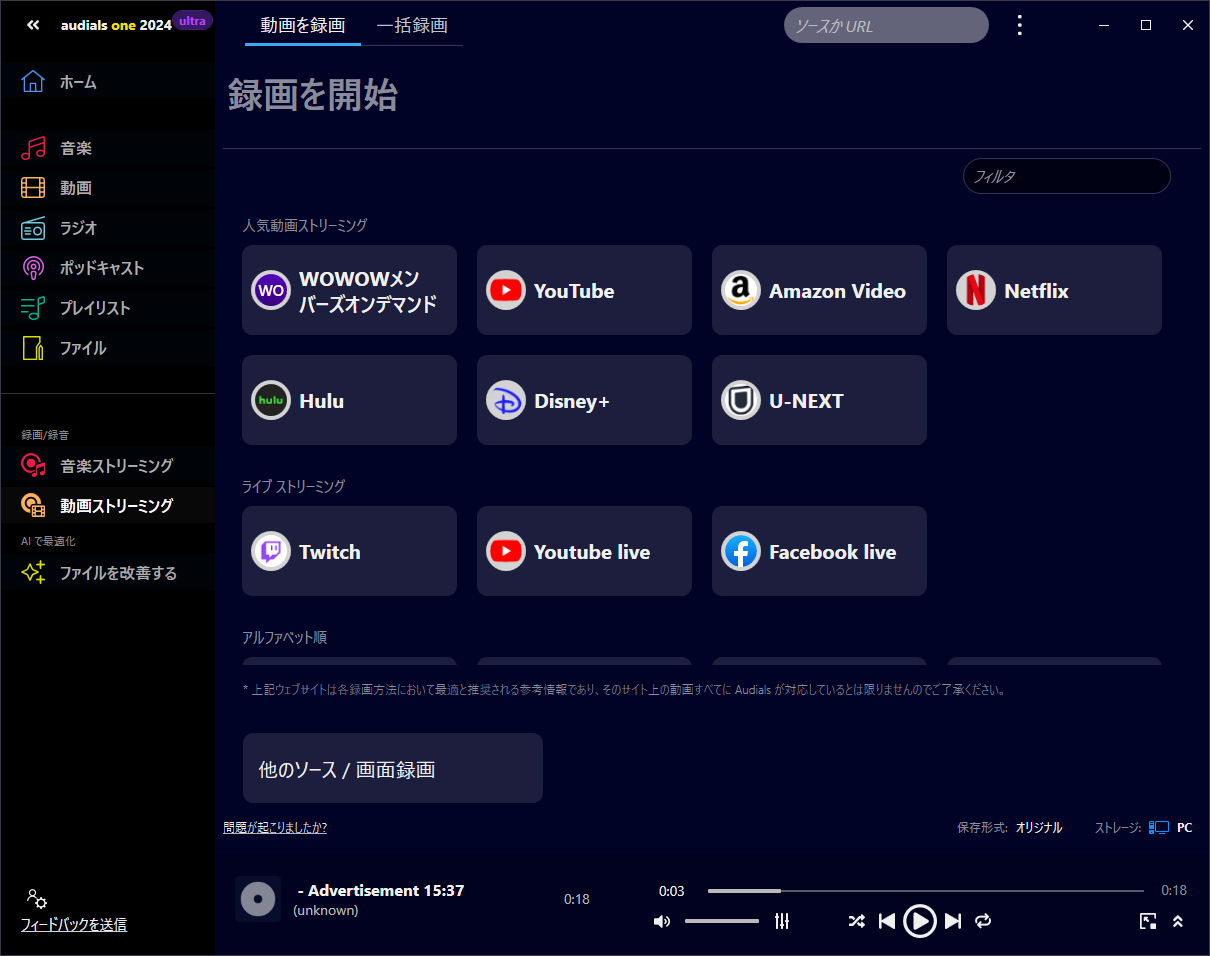1210x956 pixels.
Task: Open 音楽ストリーミング recording icon
Action: 33,466
